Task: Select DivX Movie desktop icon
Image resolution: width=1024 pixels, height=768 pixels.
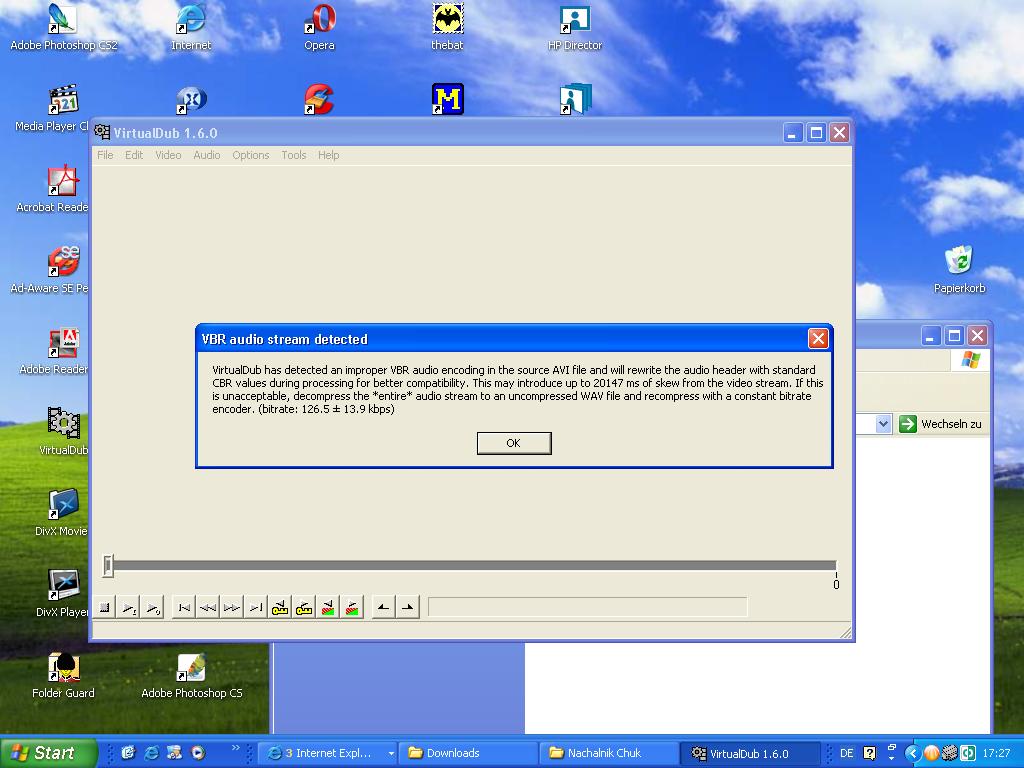Action: [62, 513]
